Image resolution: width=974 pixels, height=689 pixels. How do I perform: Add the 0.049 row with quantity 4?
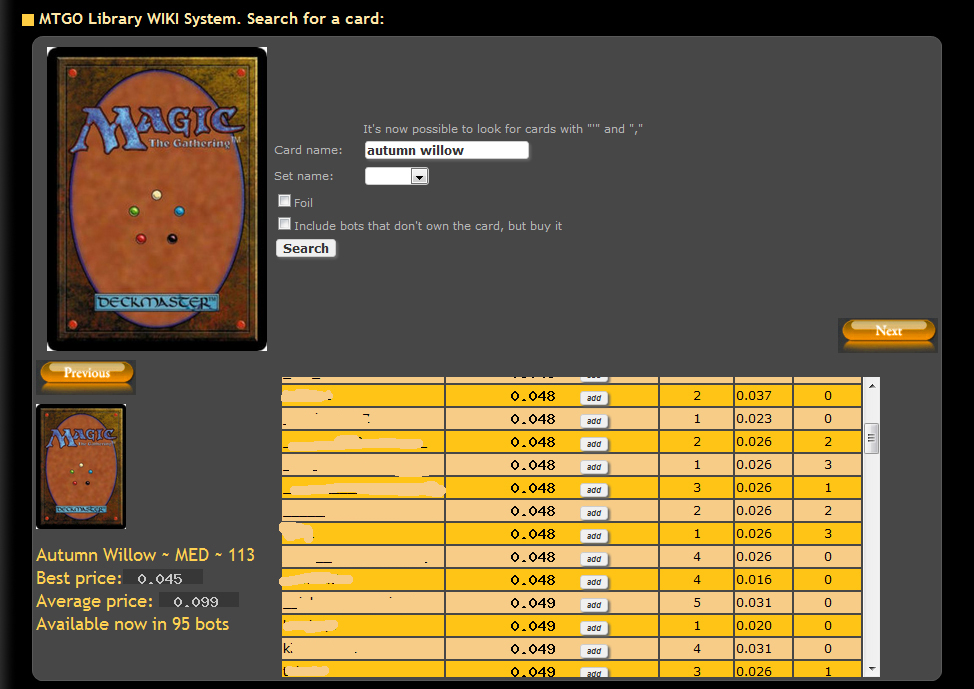click(594, 651)
